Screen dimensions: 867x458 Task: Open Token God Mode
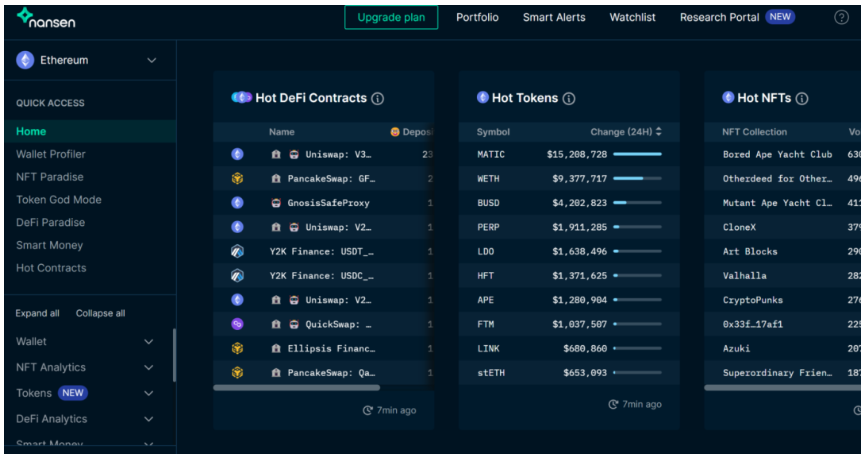[x=59, y=200]
